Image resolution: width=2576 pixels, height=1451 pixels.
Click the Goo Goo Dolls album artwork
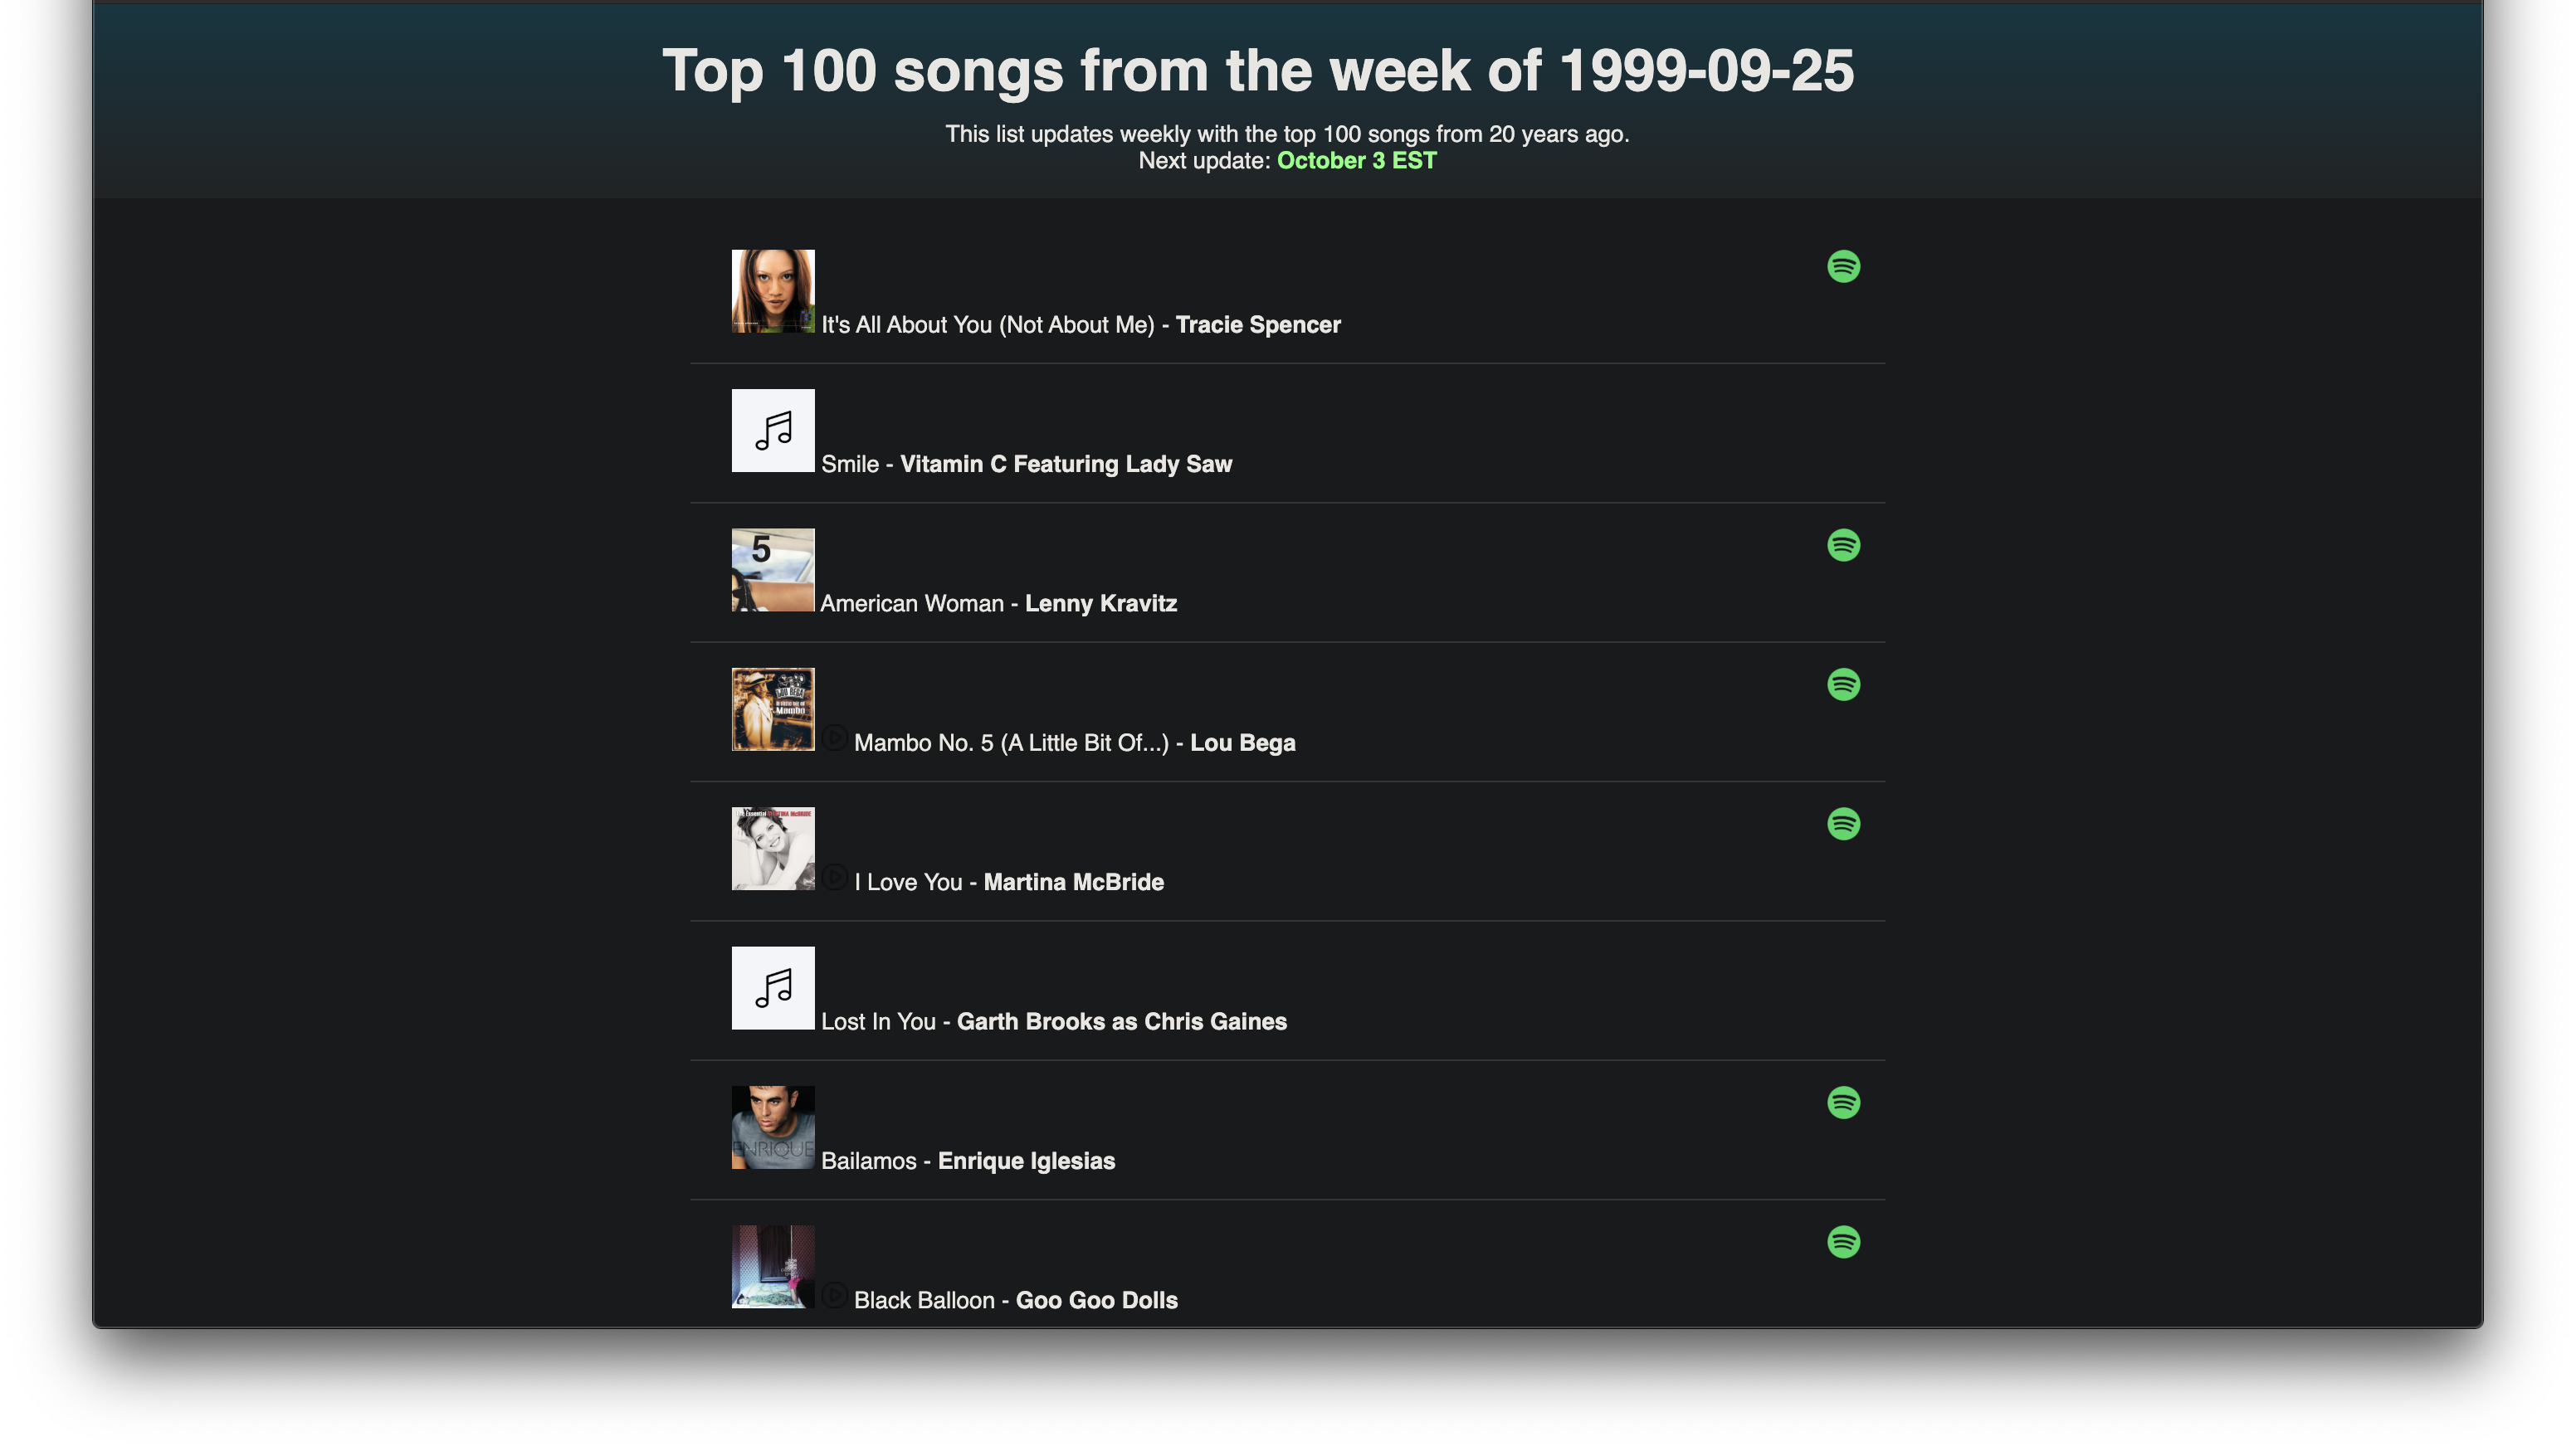[x=773, y=1267]
